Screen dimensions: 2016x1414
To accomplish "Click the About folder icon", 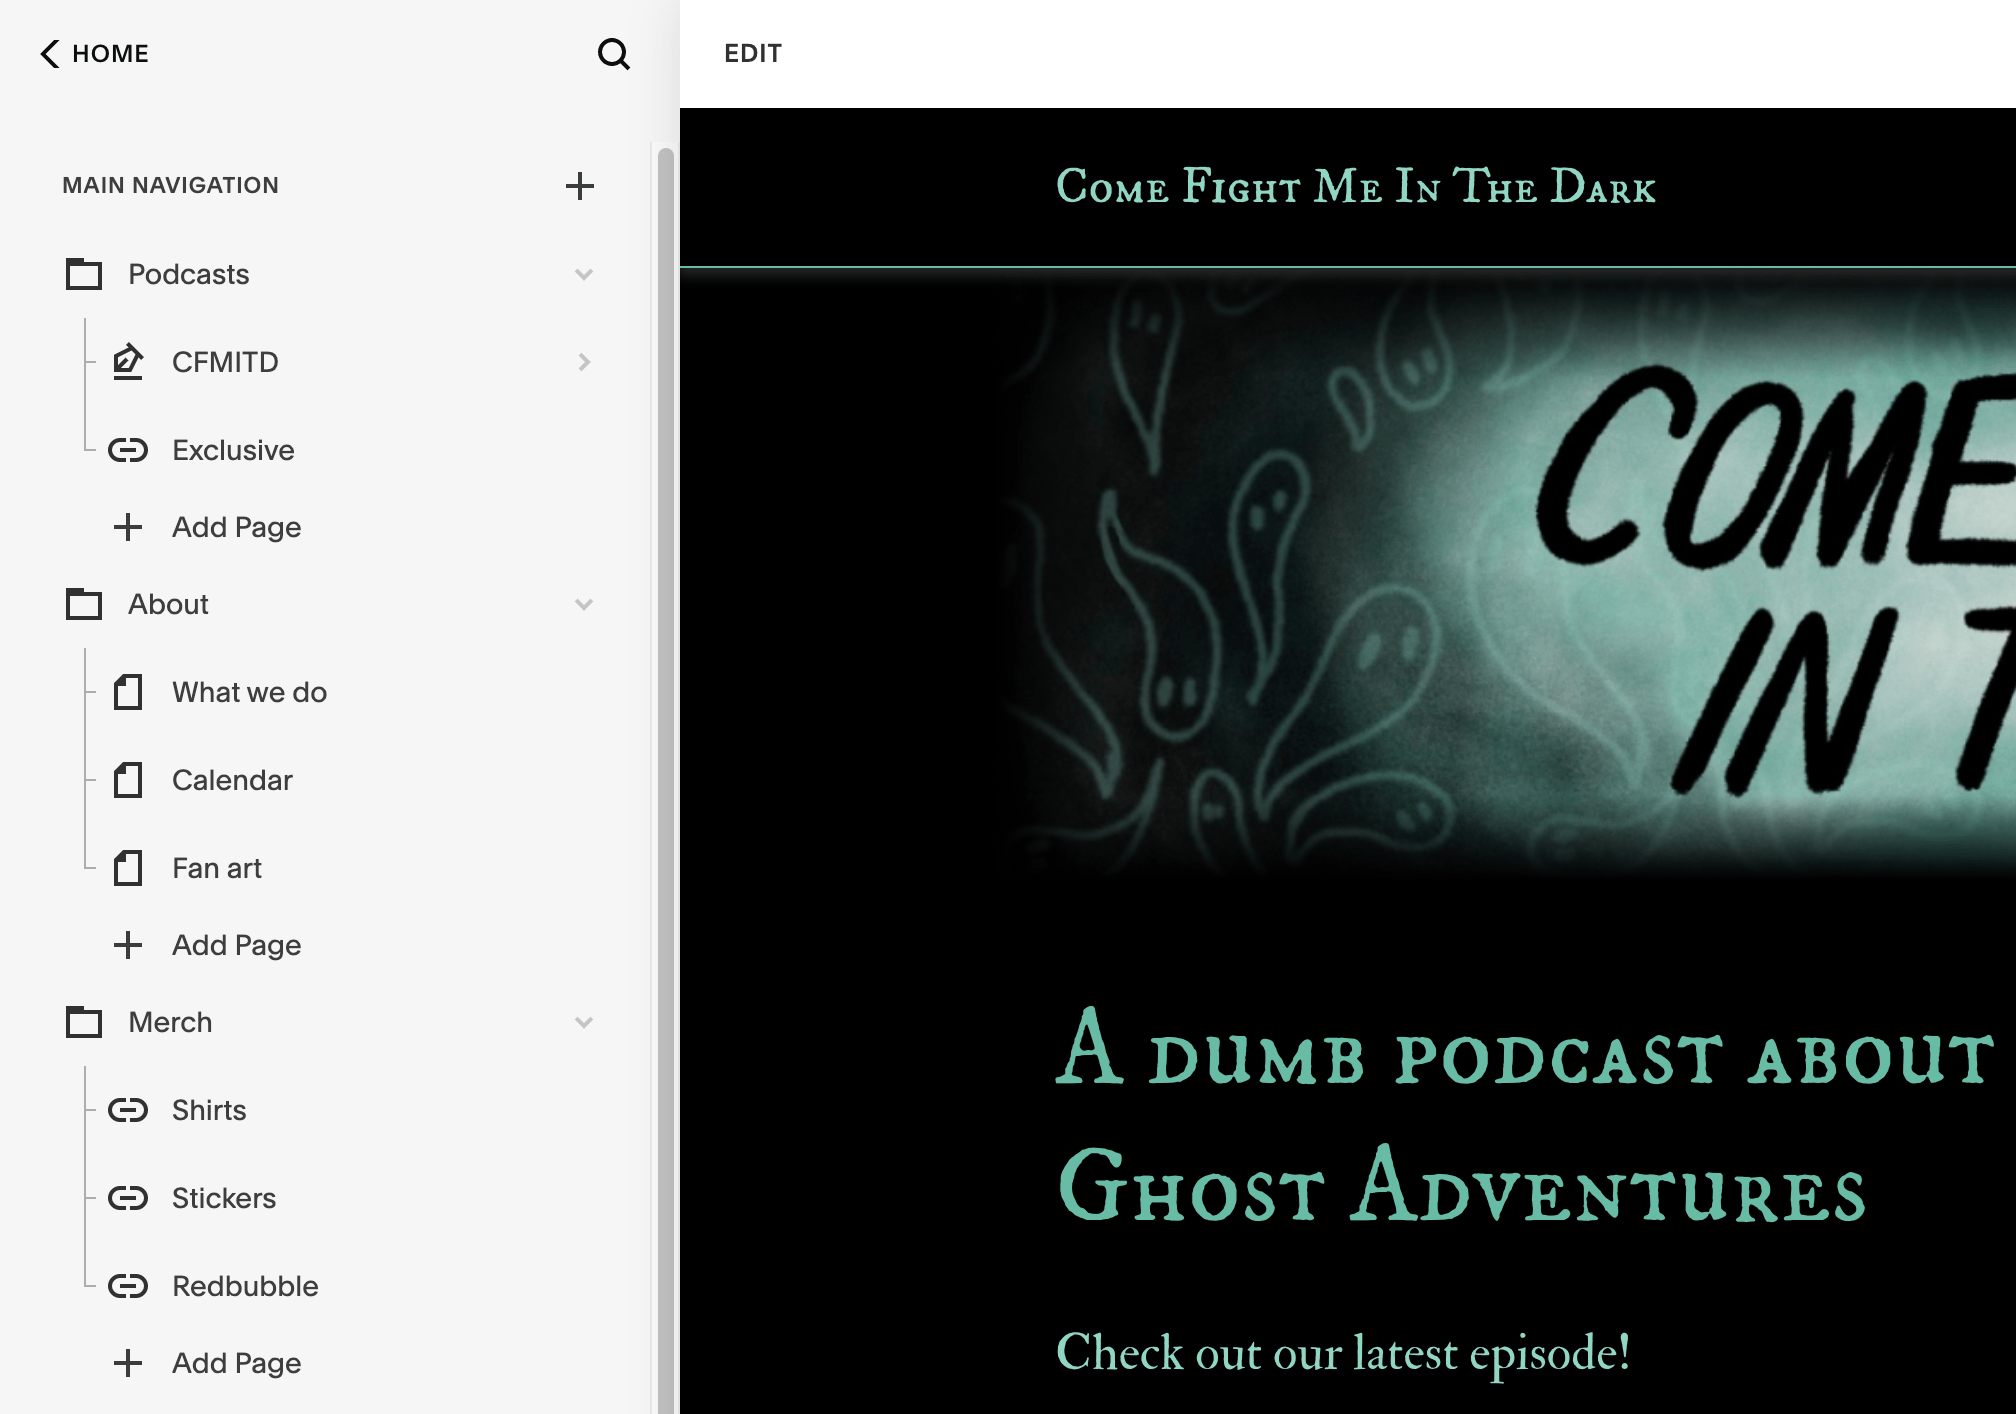I will [x=84, y=604].
